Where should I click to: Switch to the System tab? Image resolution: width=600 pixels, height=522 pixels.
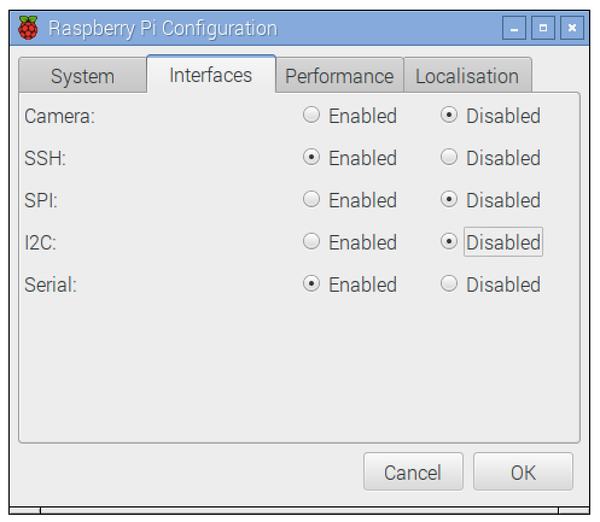(x=82, y=76)
